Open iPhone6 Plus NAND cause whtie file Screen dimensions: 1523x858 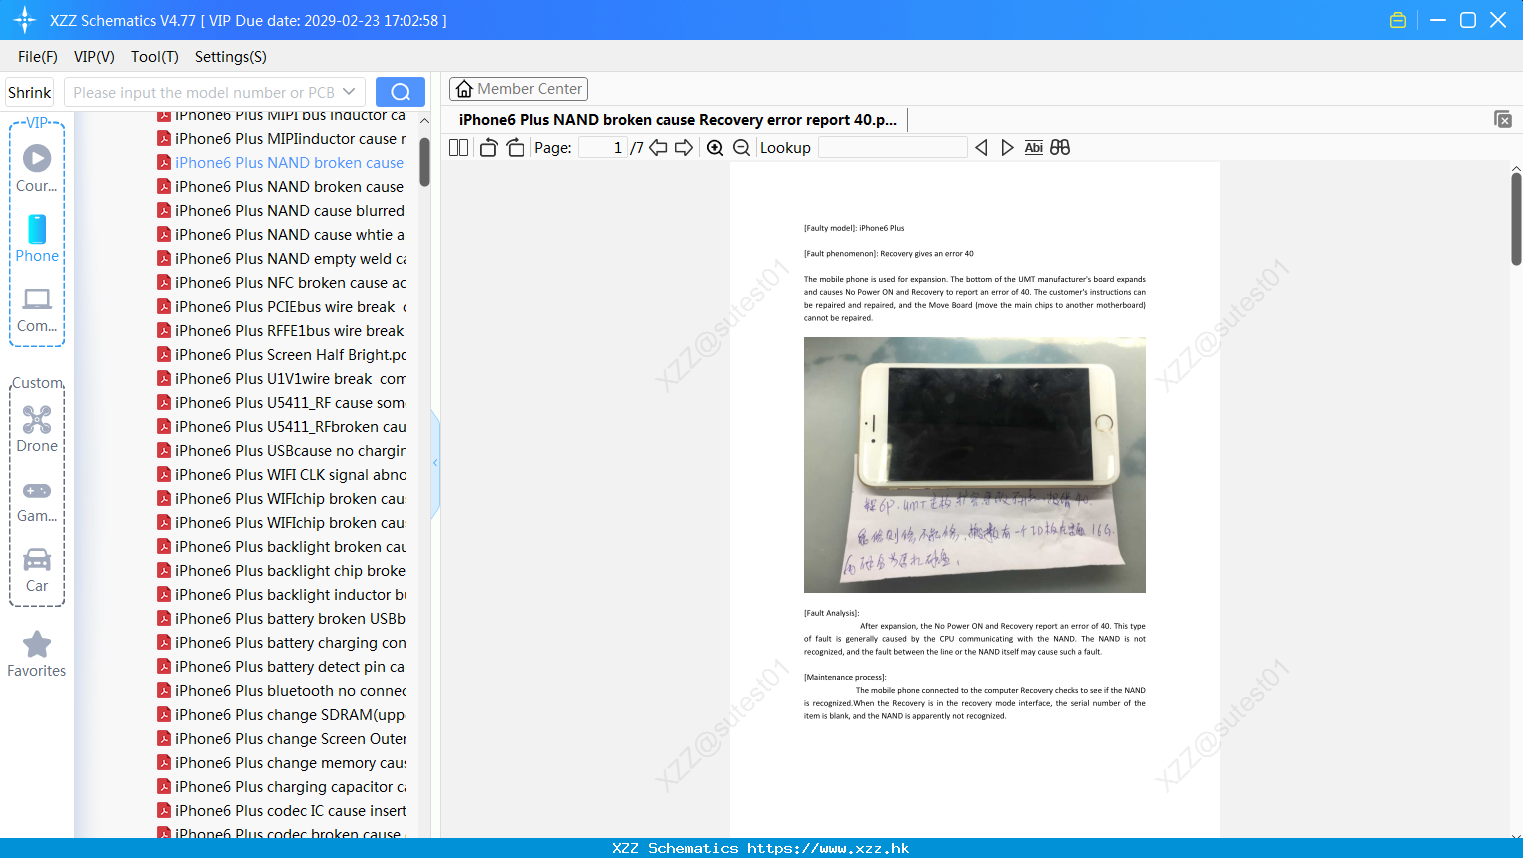[281, 235]
